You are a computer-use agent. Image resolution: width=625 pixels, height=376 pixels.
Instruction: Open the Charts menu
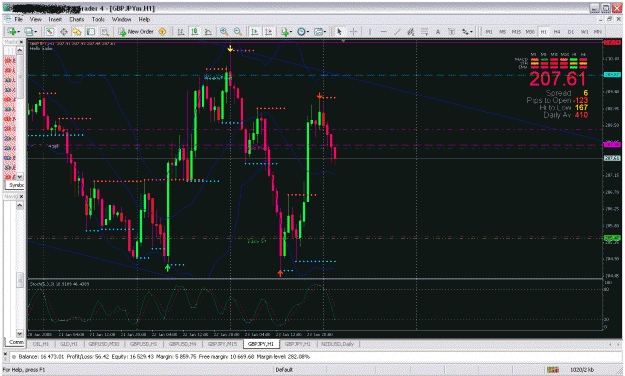click(77, 19)
